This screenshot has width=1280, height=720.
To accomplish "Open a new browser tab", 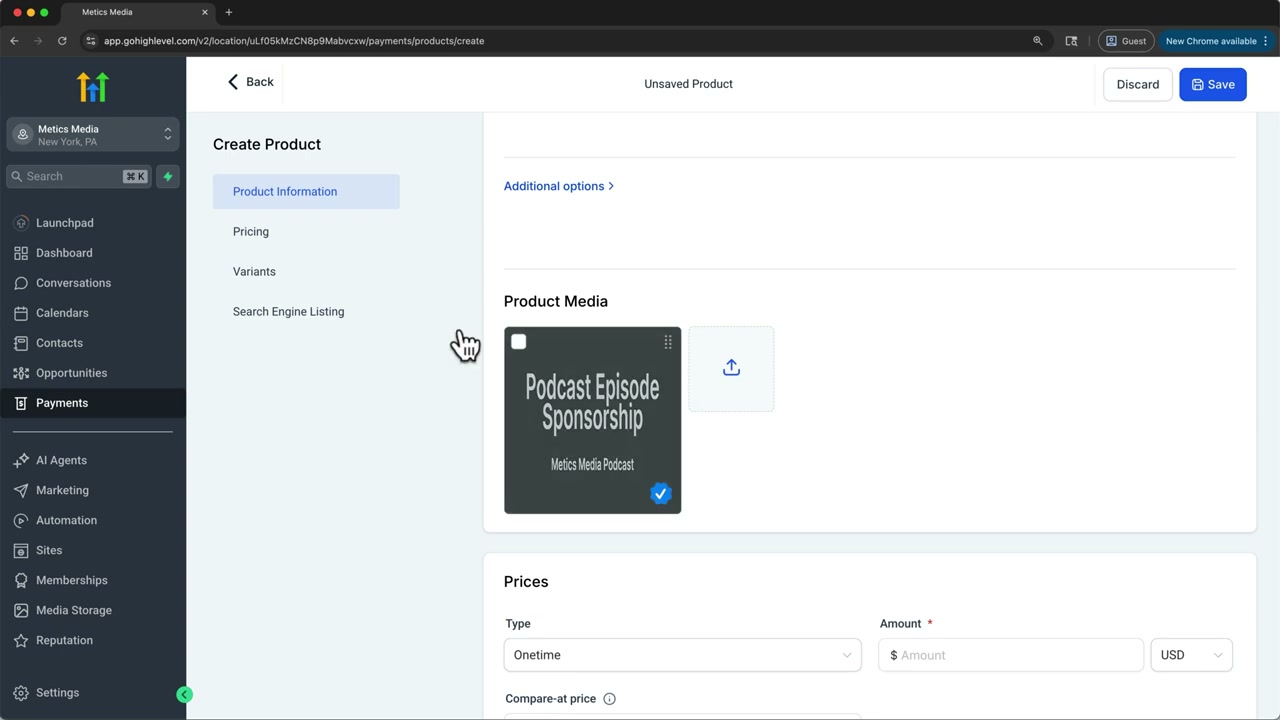I will pos(229,12).
